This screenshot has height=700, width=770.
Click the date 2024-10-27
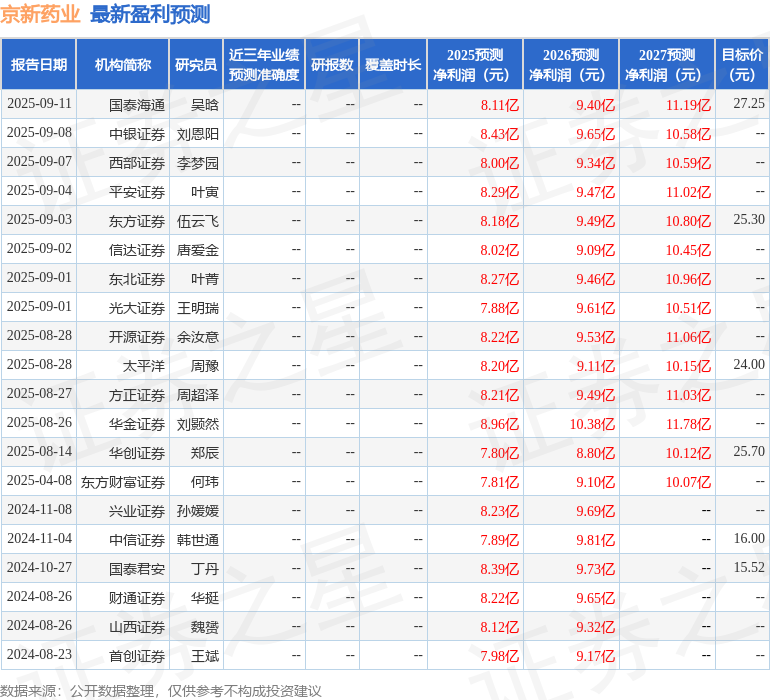(39, 567)
